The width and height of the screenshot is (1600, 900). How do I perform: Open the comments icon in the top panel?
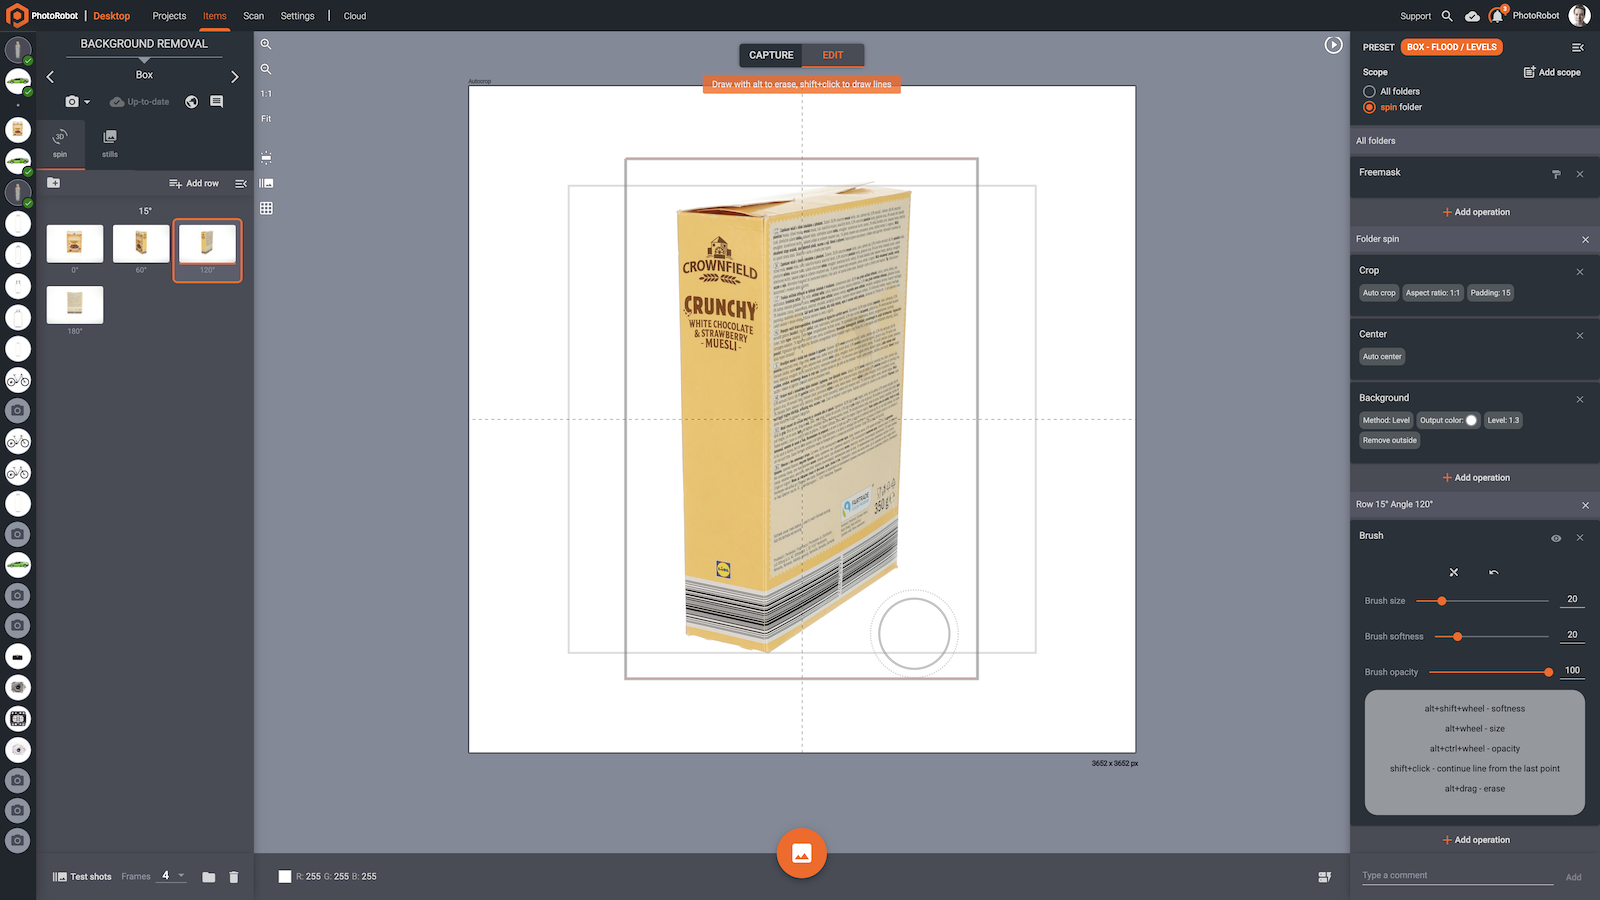point(216,101)
